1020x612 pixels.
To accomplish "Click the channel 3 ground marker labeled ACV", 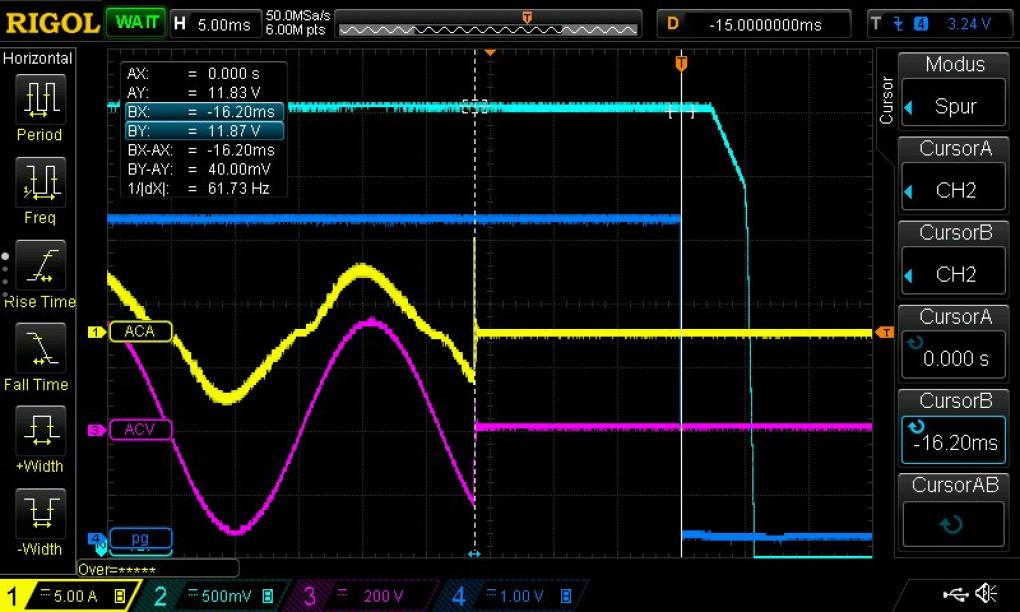I will coord(96,430).
